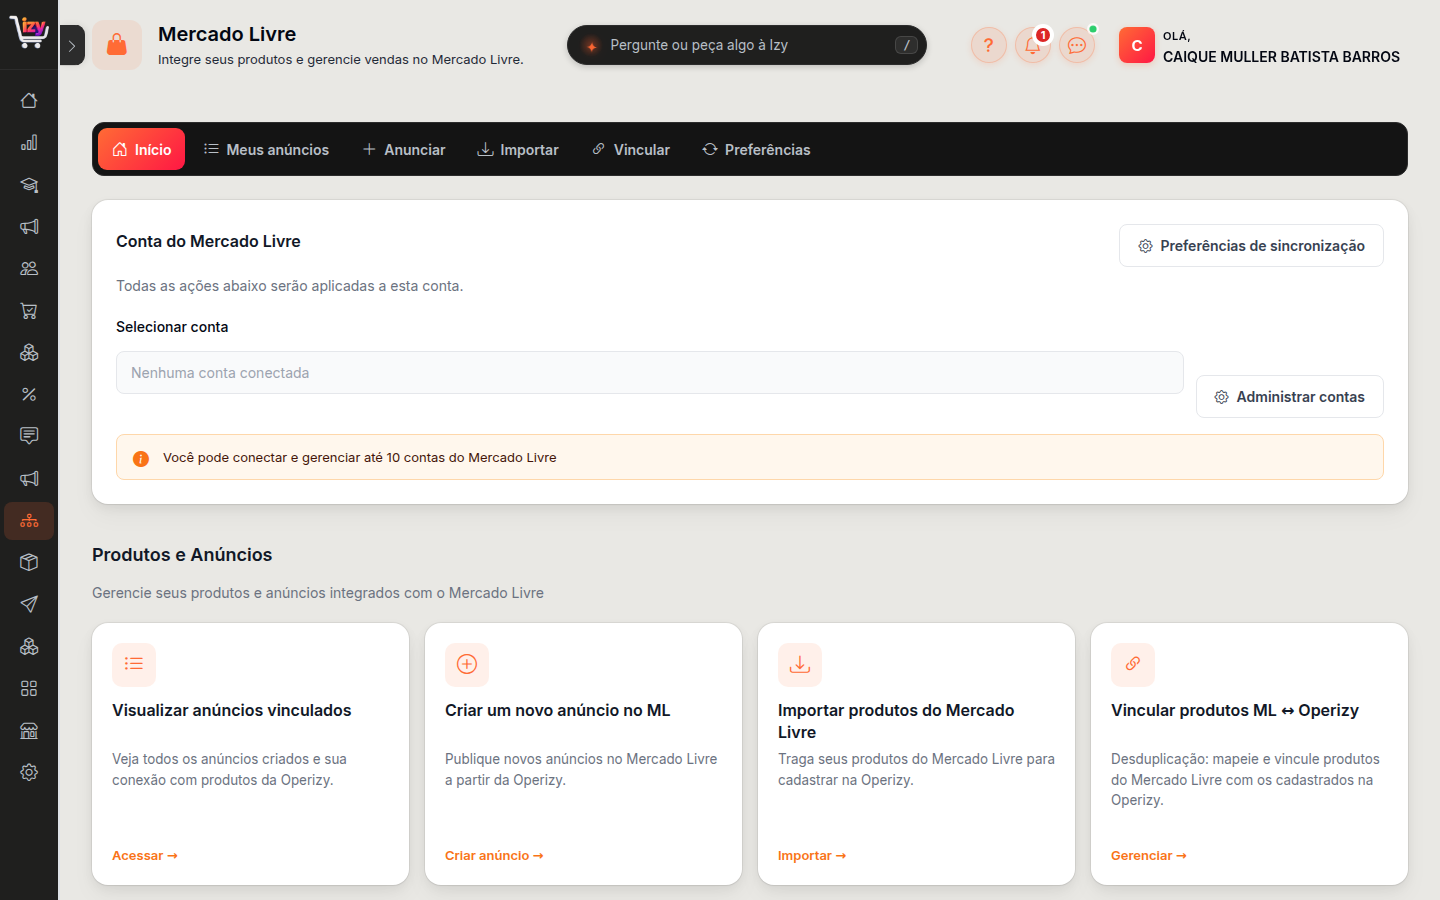Image resolution: width=1440 pixels, height=900 pixels.
Task: Click the Administrar contas button
Action: point(1290,397)
